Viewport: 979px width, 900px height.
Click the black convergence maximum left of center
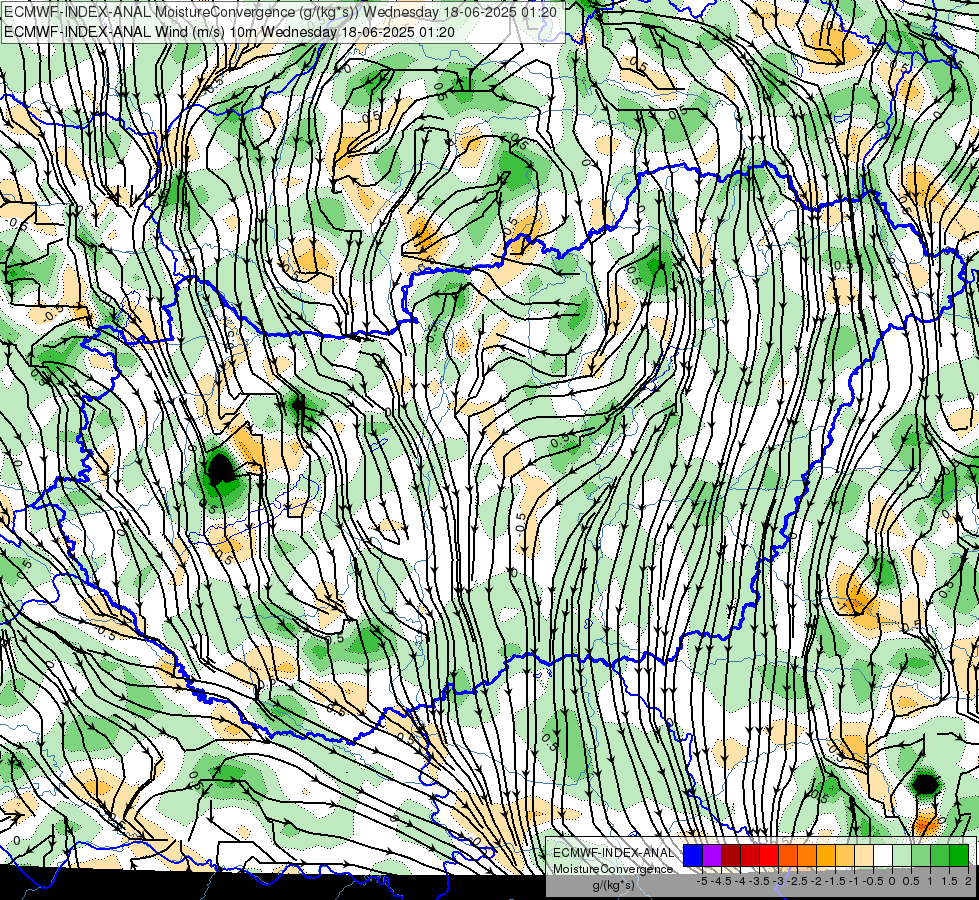(220, 470)
